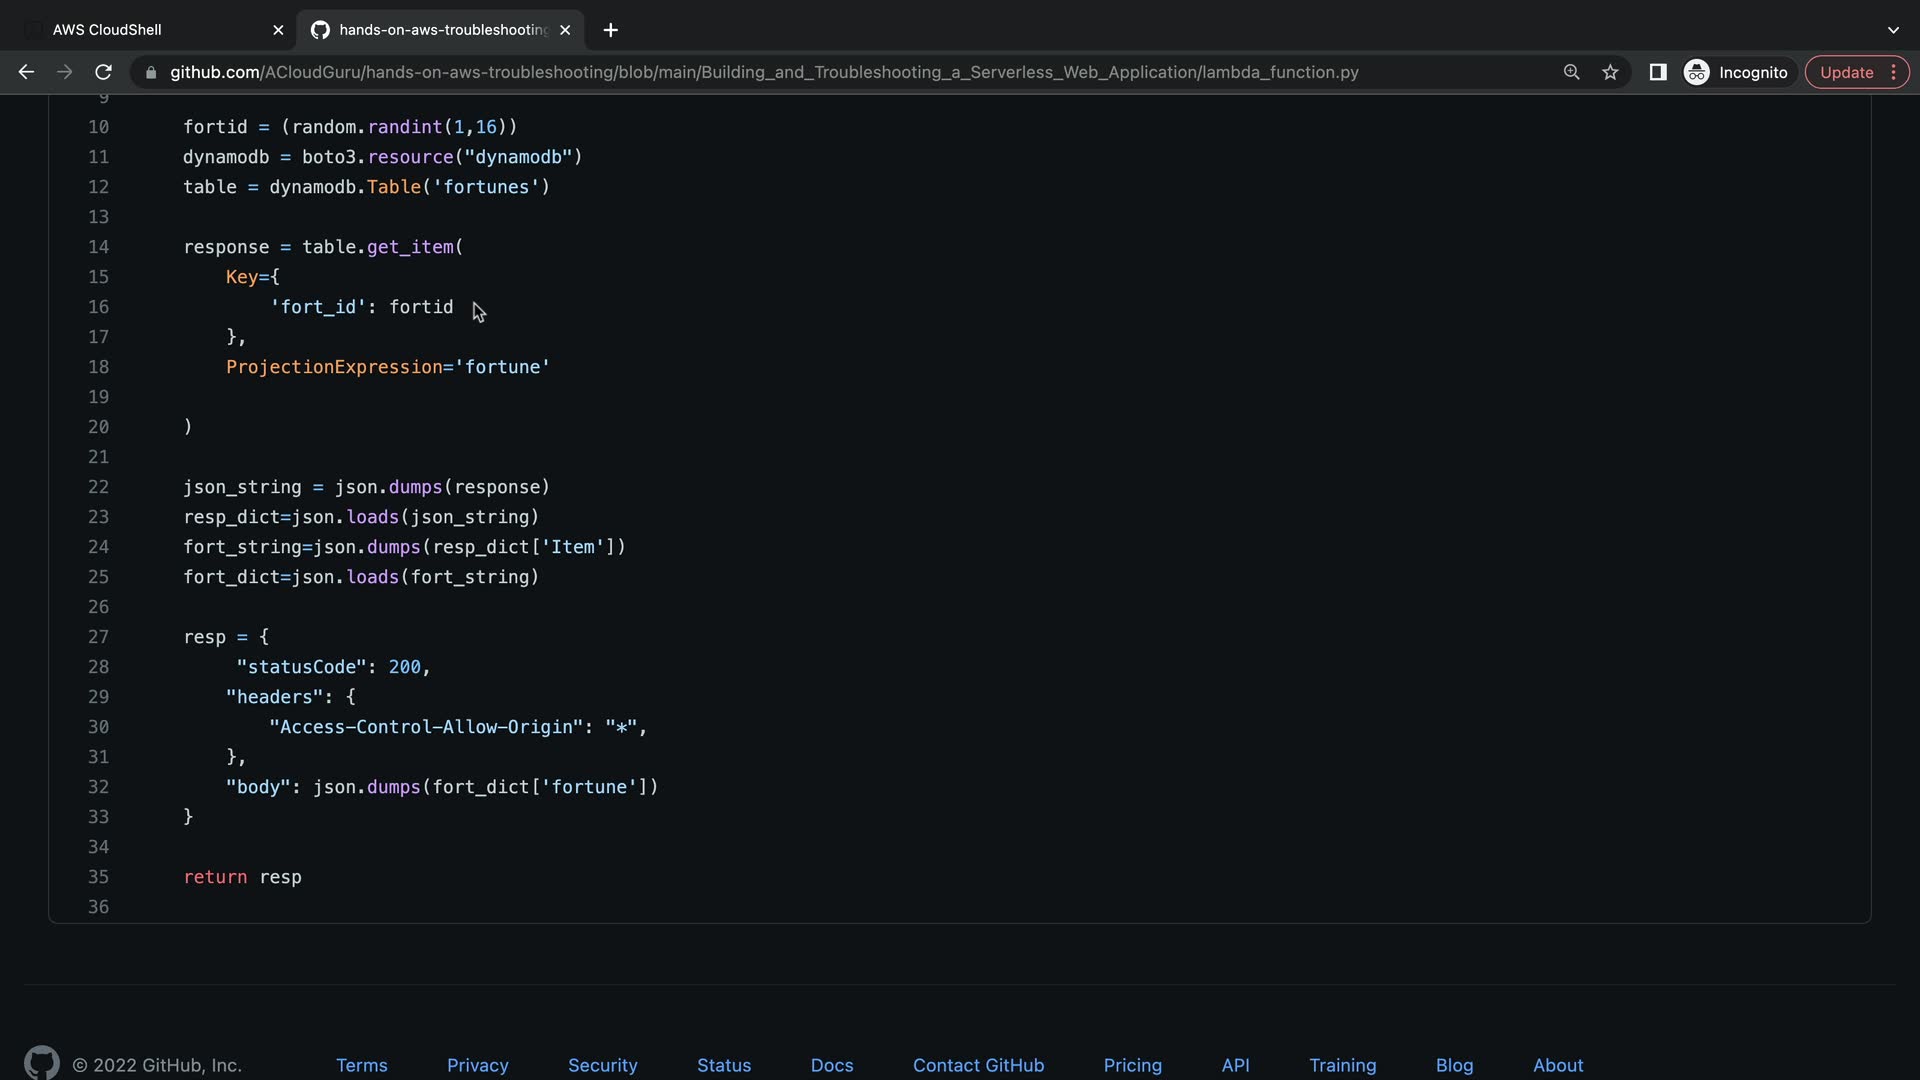Click the Incognito profile indicator
The height and width of the screenshot is (1080, 1920).
(x=1736, y=72)
